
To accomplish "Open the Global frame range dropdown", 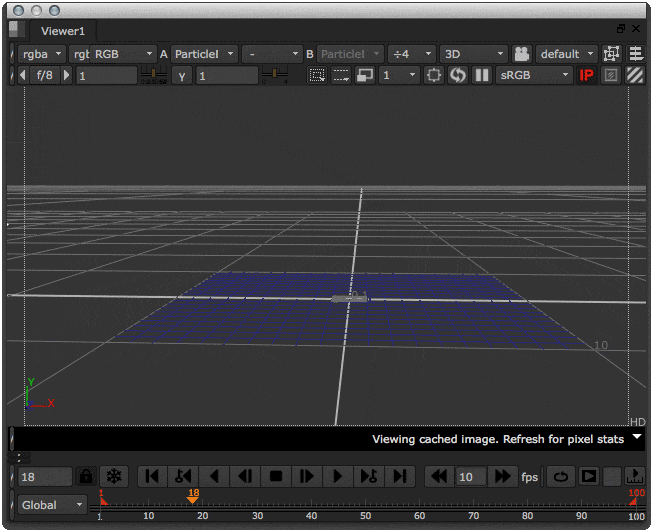I will pyautogui.click(x=52, y=505).
